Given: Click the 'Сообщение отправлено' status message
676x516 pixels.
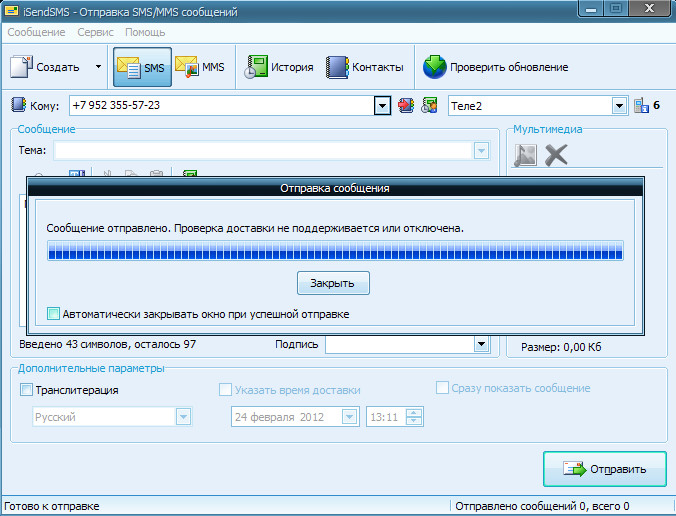Looking at the screenshot, I should point(255,228).
